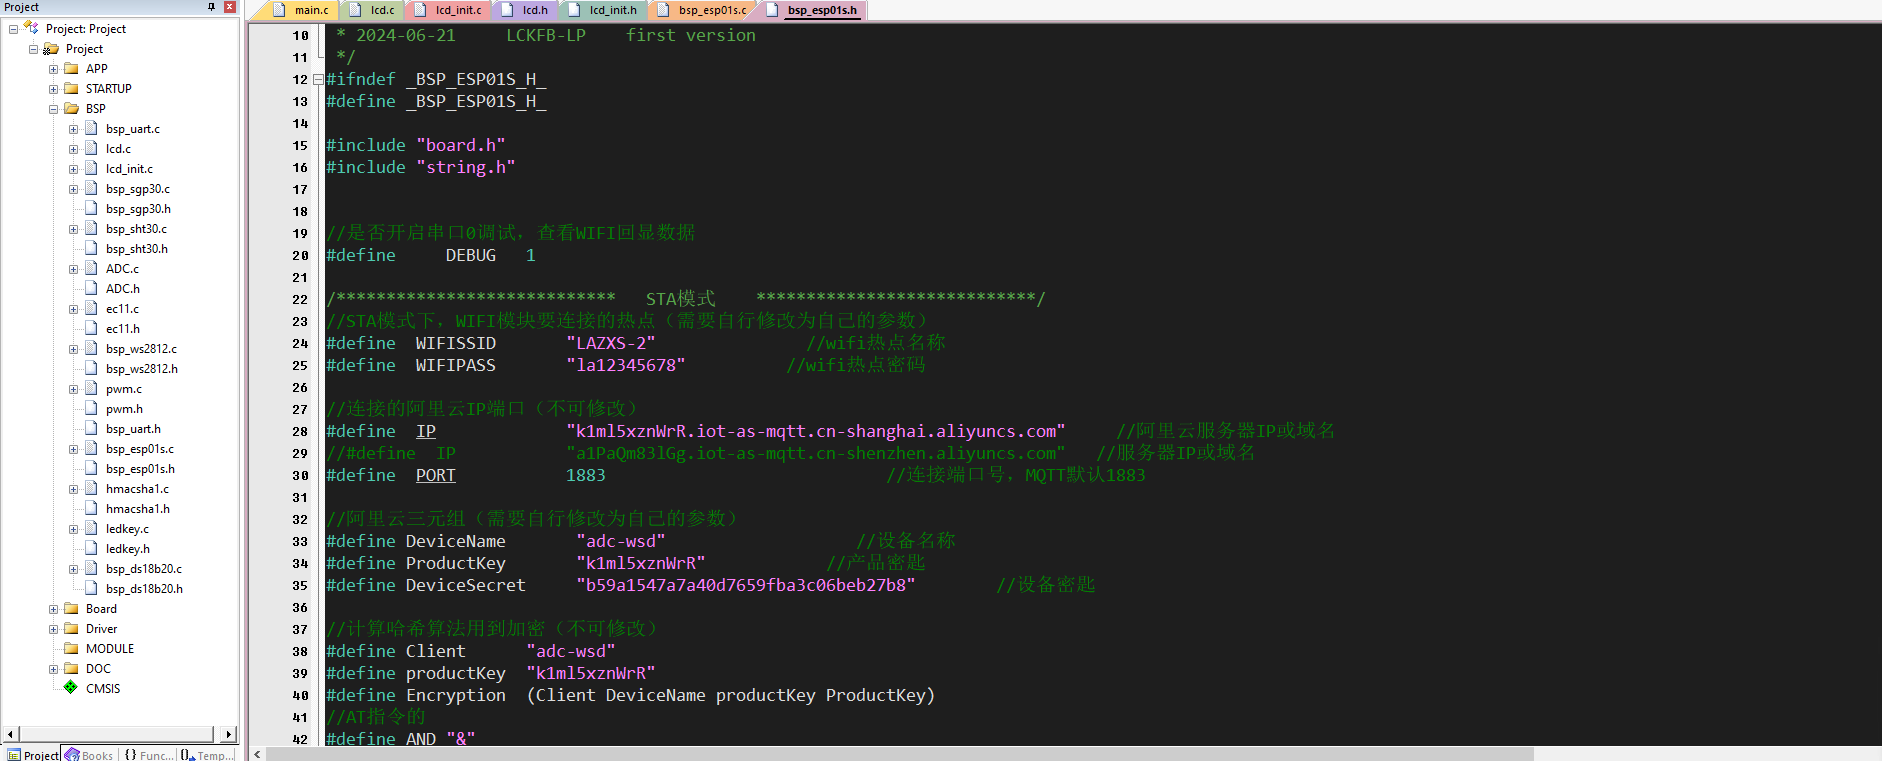Click the PORT value 1883

tap(585, 475)
